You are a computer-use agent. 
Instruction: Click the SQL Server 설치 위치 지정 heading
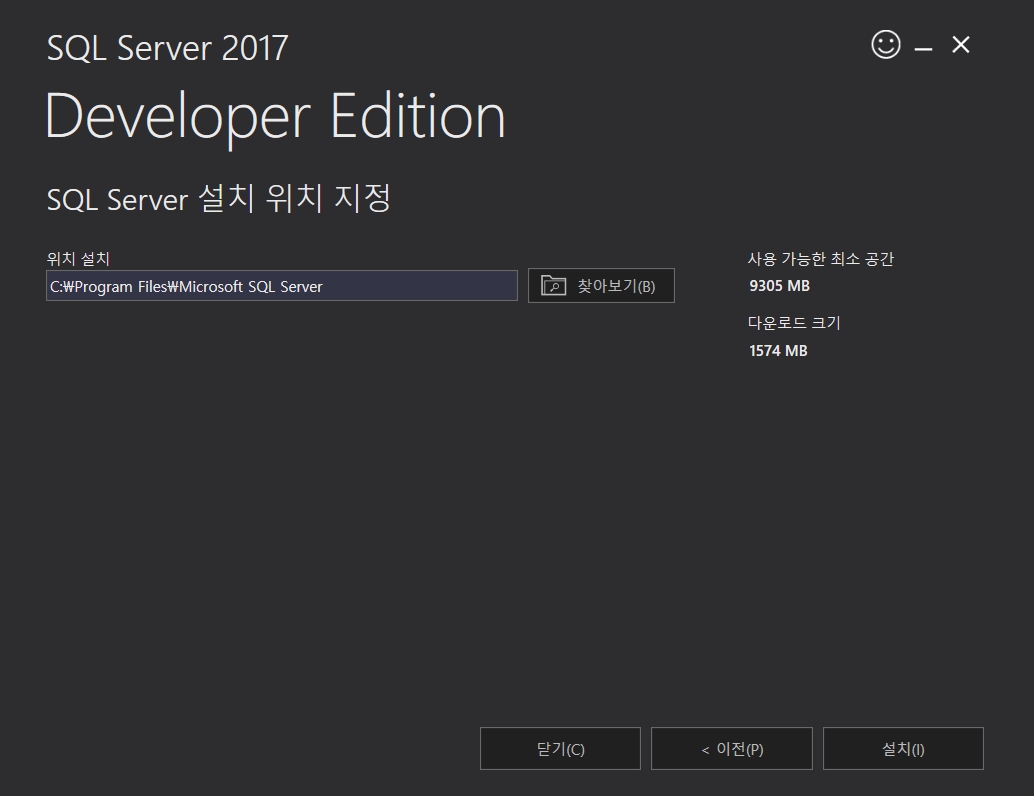[x=218, y=199]
